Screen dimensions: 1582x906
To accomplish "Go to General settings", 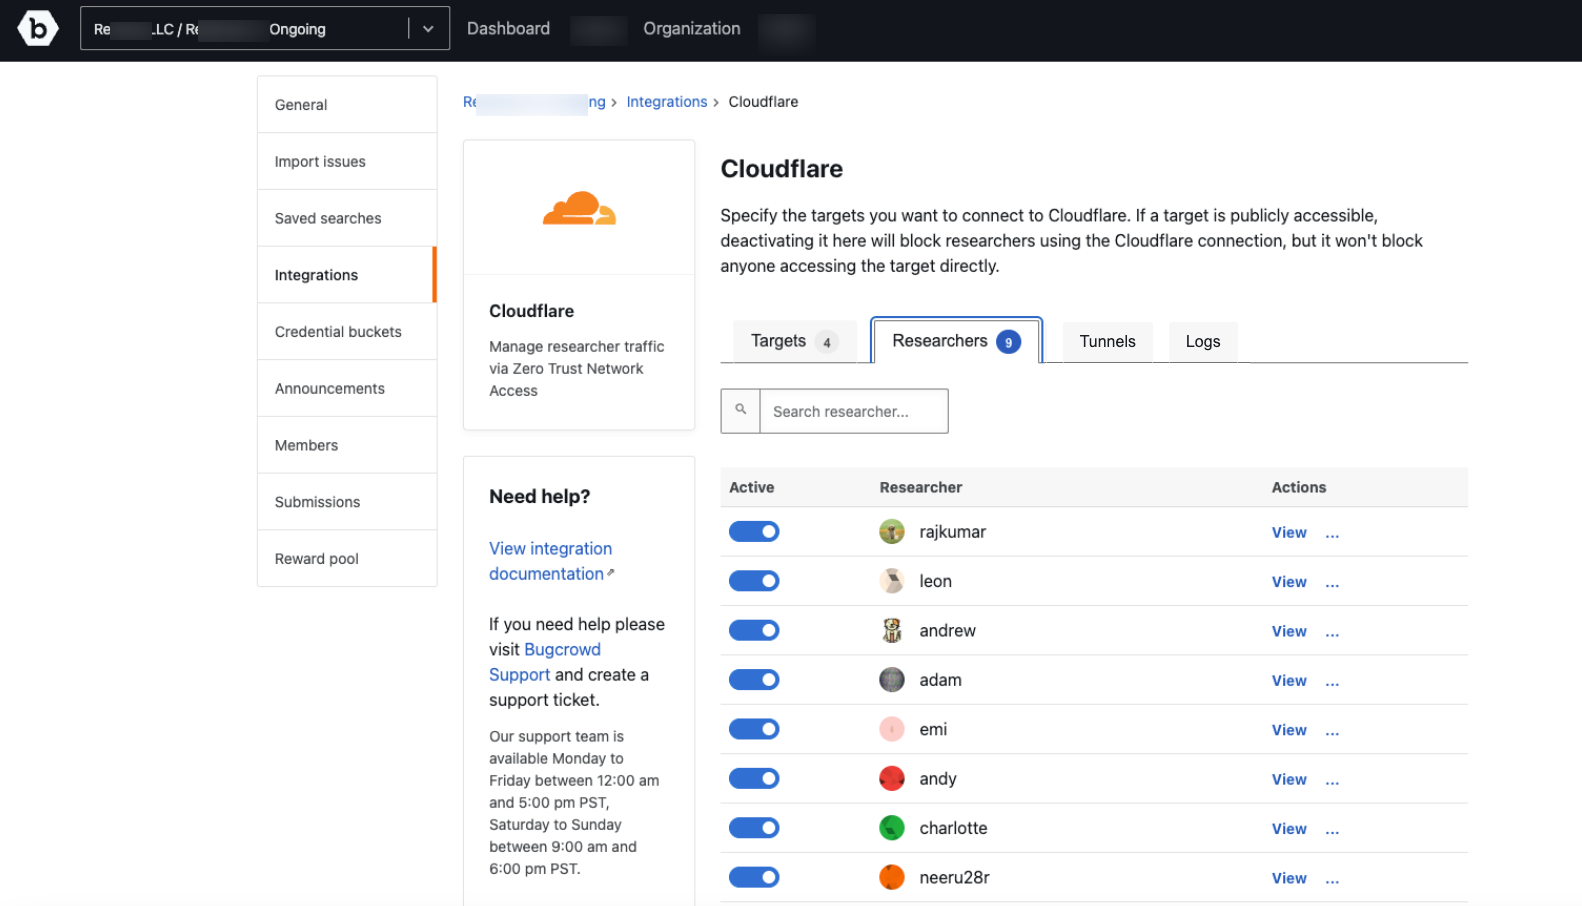I will click(x=347, y=105).
